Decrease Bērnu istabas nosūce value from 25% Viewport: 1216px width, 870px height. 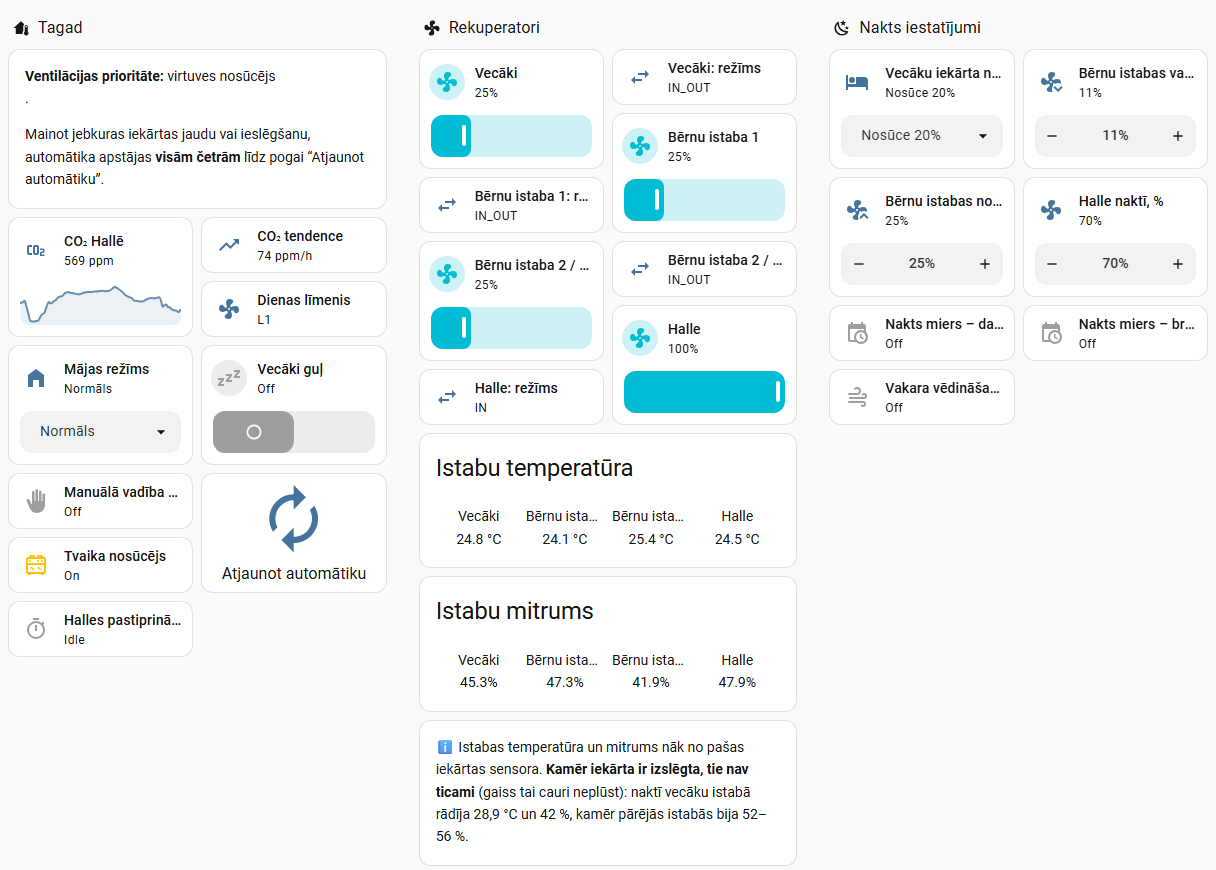click(x=858, y=264)
